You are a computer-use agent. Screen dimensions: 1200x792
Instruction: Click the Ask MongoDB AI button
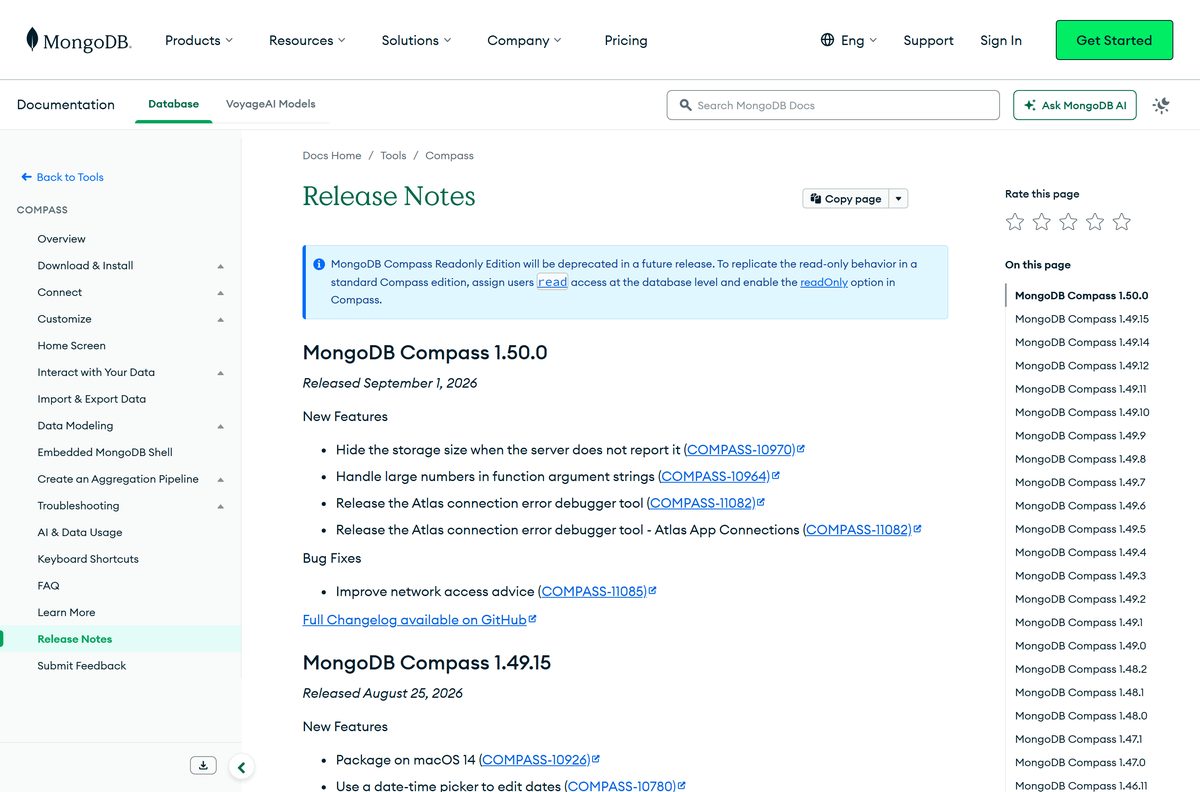click(1075, 105)
